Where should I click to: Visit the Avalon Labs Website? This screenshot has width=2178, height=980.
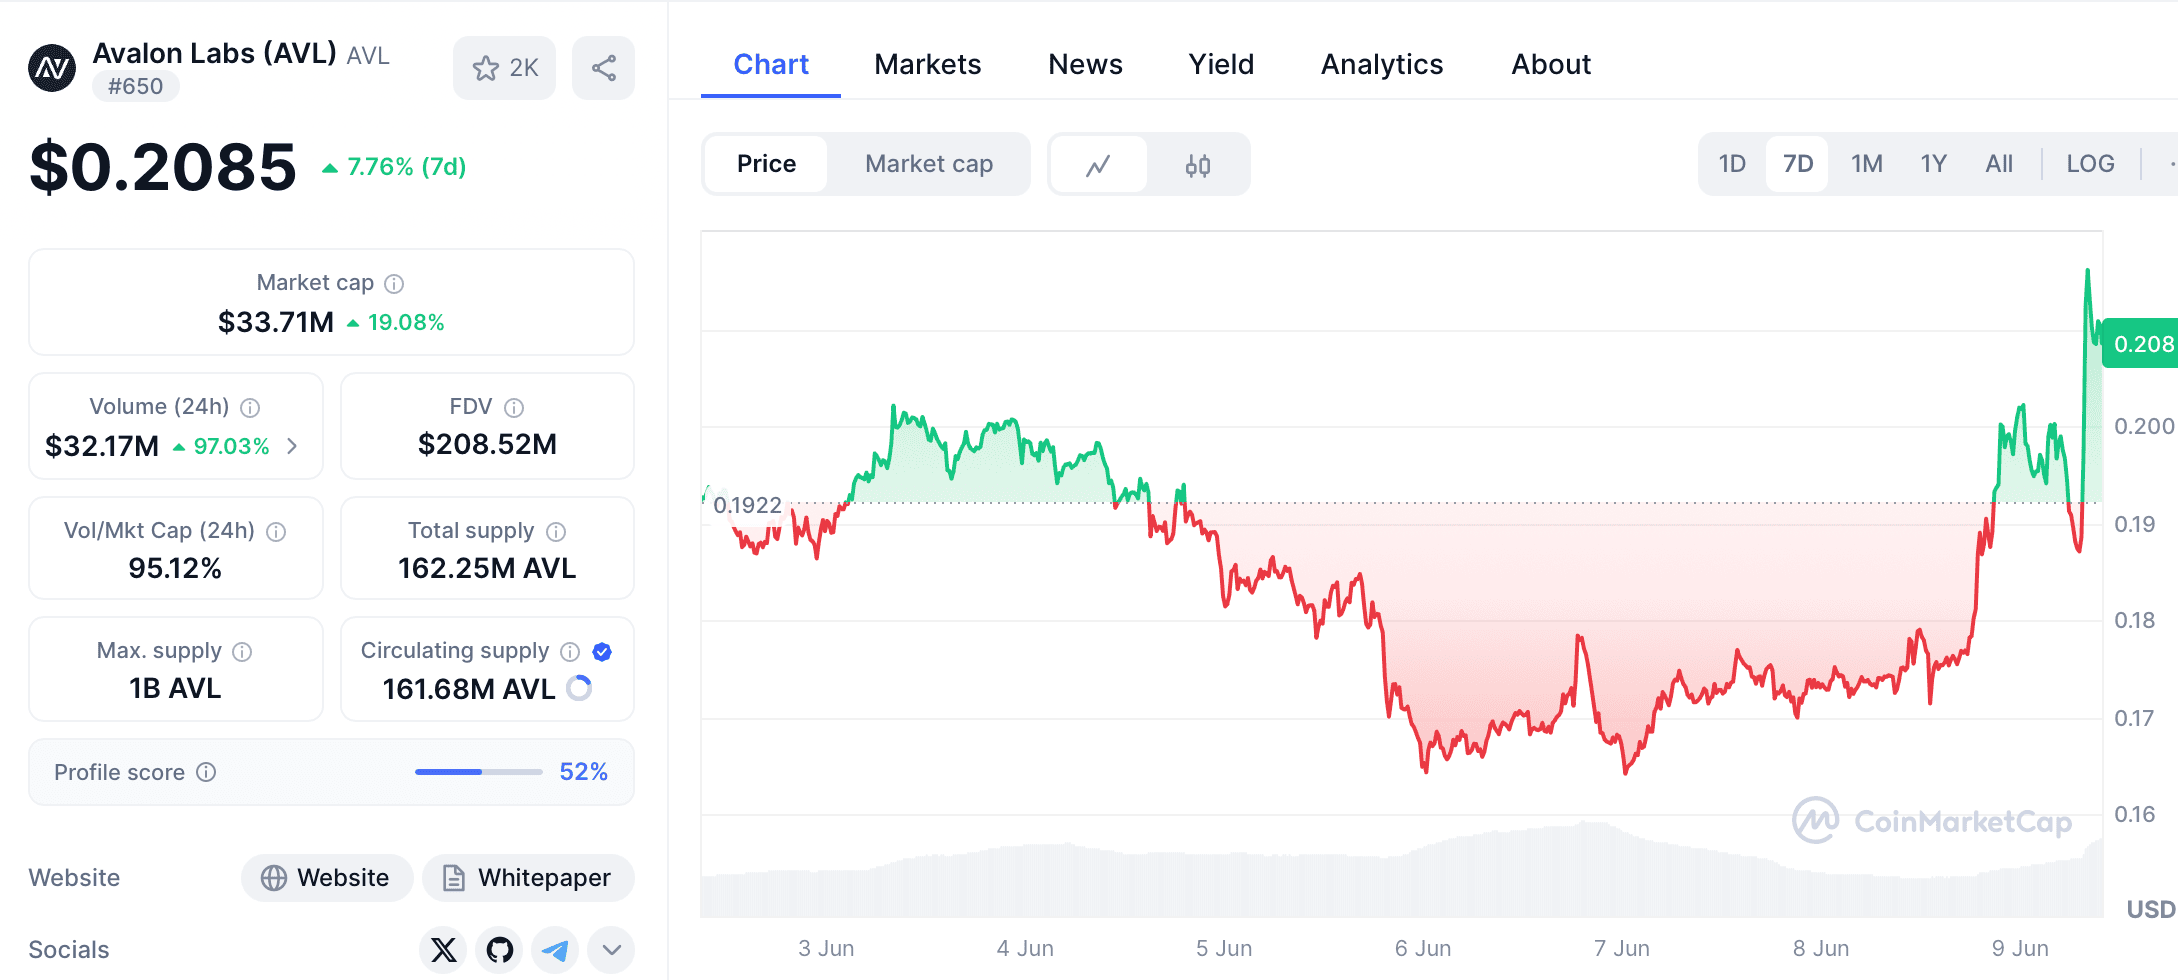coord(327,877)
